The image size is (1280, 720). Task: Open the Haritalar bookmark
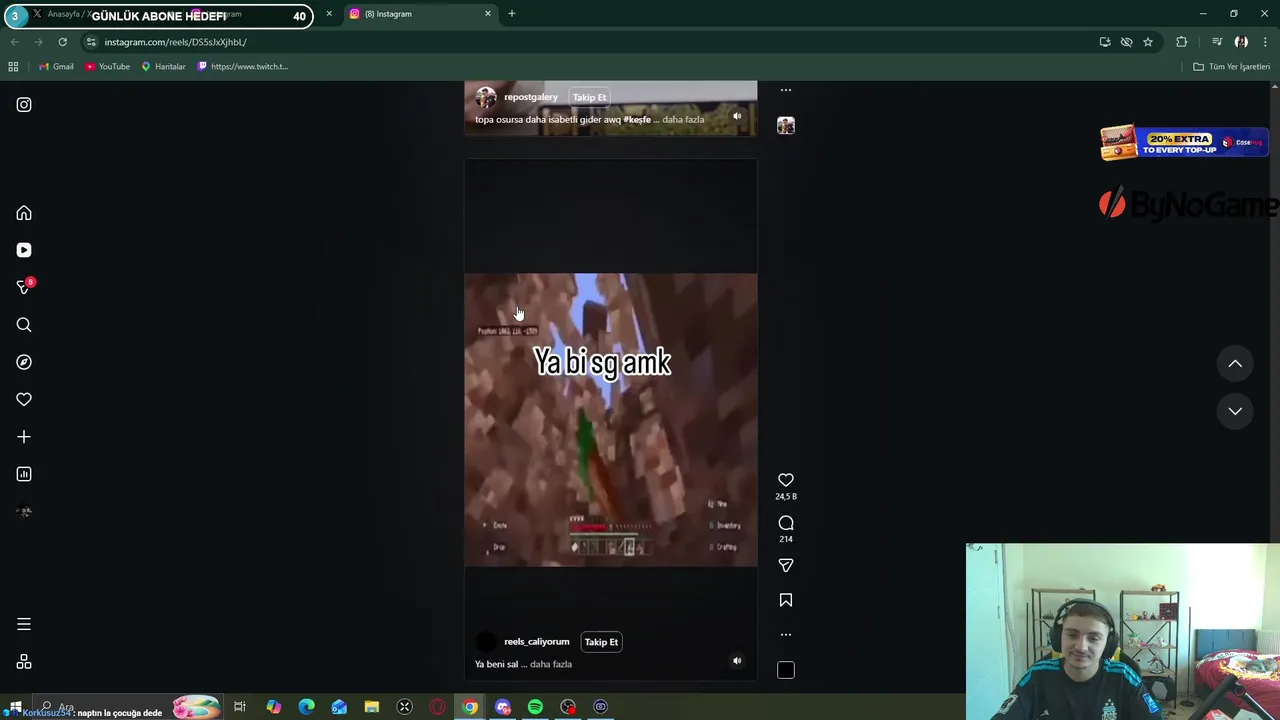click(164, 67)
